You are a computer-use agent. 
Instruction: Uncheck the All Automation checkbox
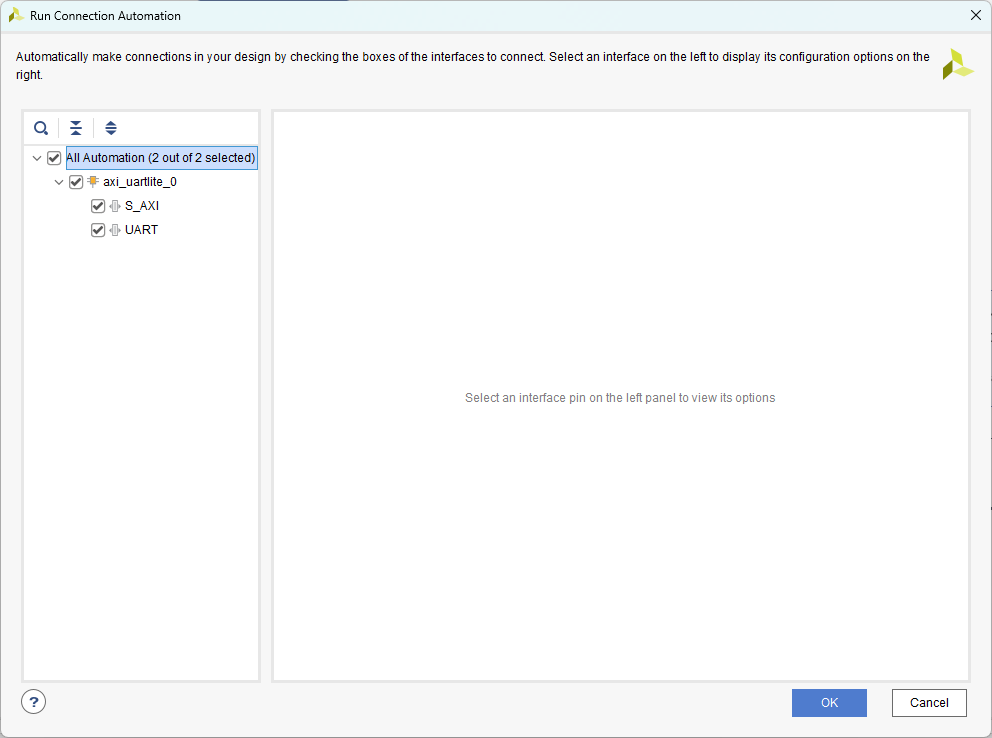(54, 158)
